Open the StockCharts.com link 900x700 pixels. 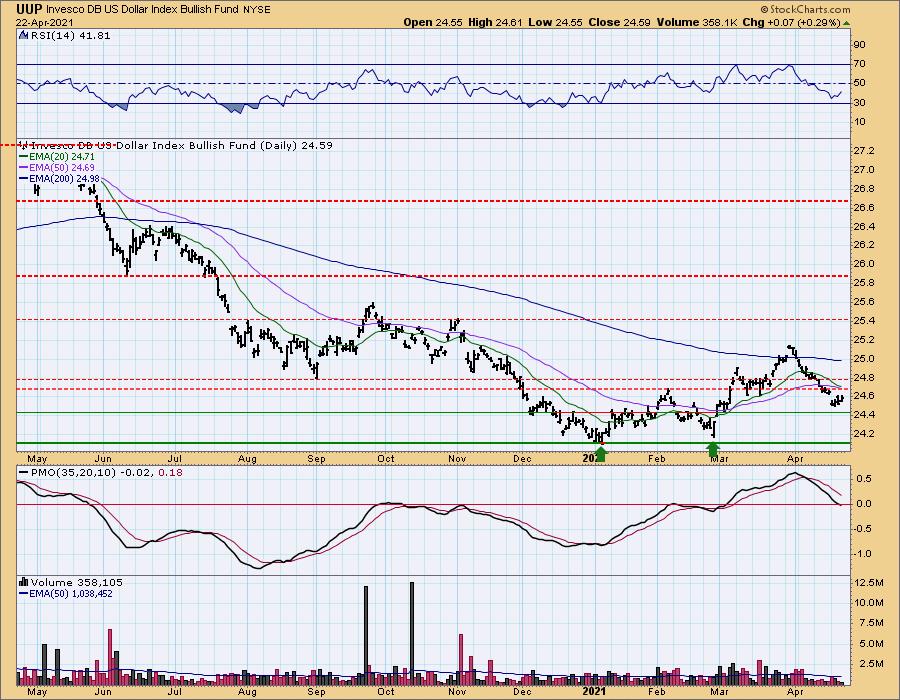point(805,9)
